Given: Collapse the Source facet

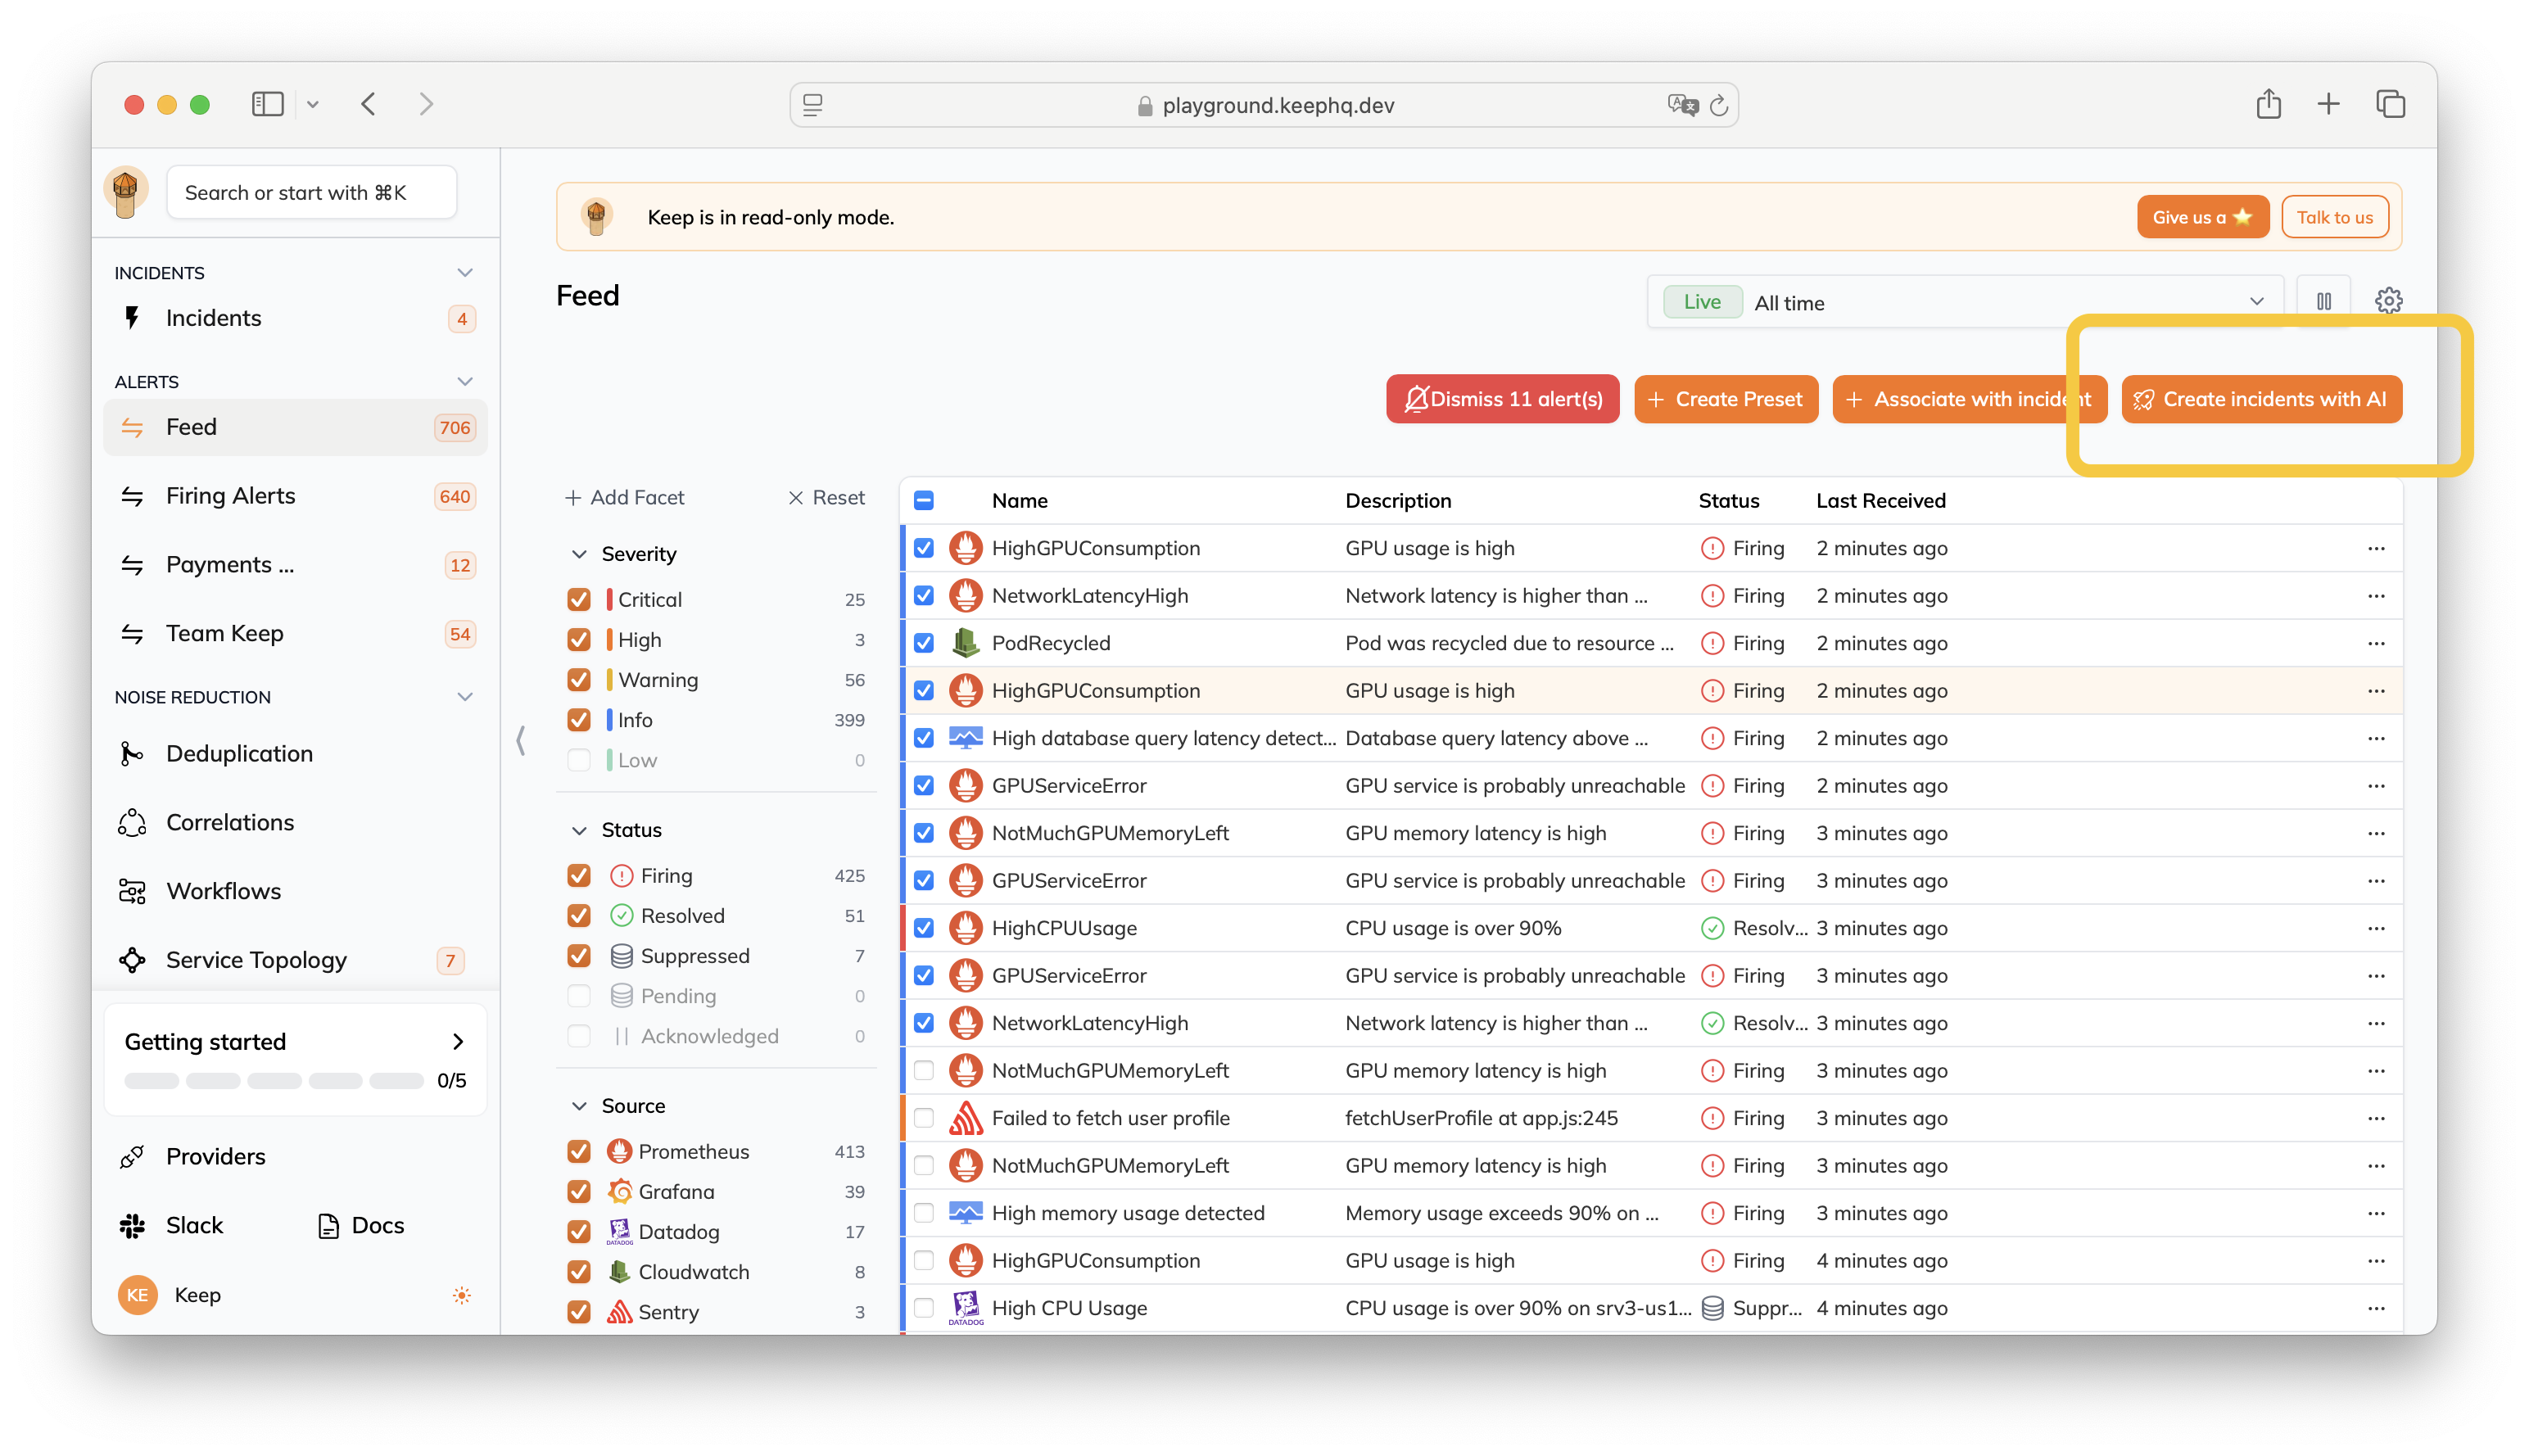Looking at the screenshot, I should 578,1106.
